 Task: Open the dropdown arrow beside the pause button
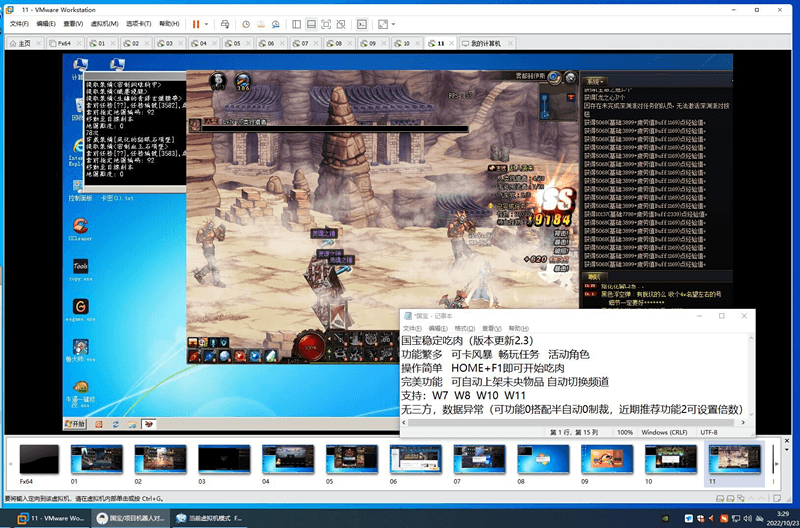(x=206, y=24)
